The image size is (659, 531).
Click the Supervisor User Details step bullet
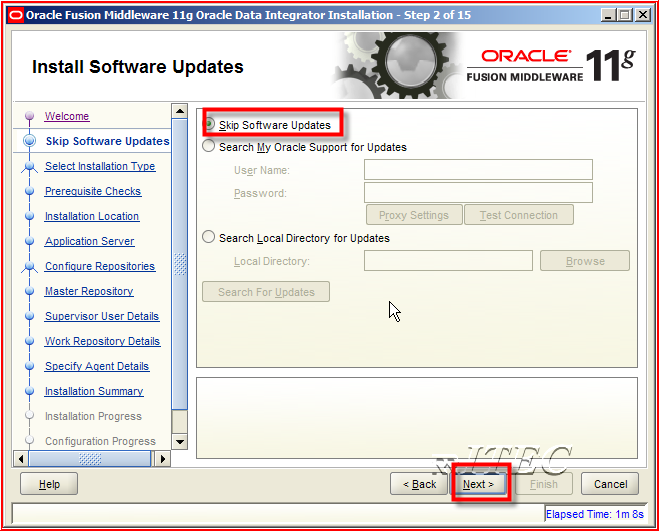[x=29, y=316]
